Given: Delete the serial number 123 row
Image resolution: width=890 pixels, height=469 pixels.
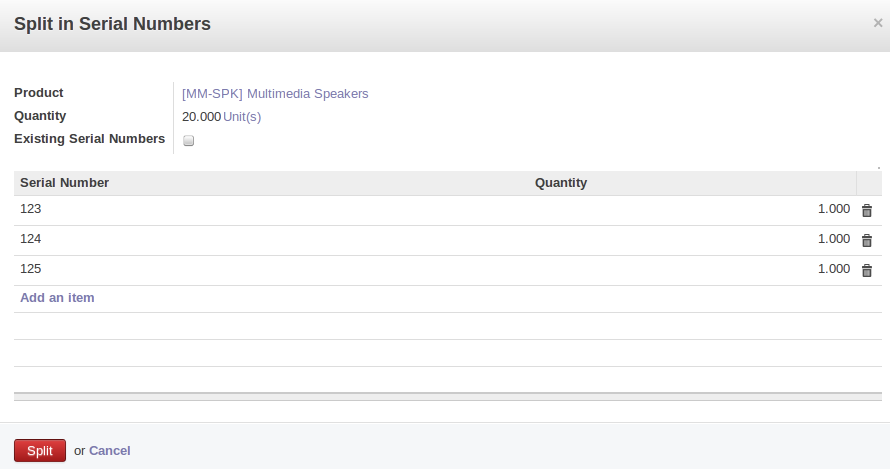Looking at the screenshot, I should point(867,211).
